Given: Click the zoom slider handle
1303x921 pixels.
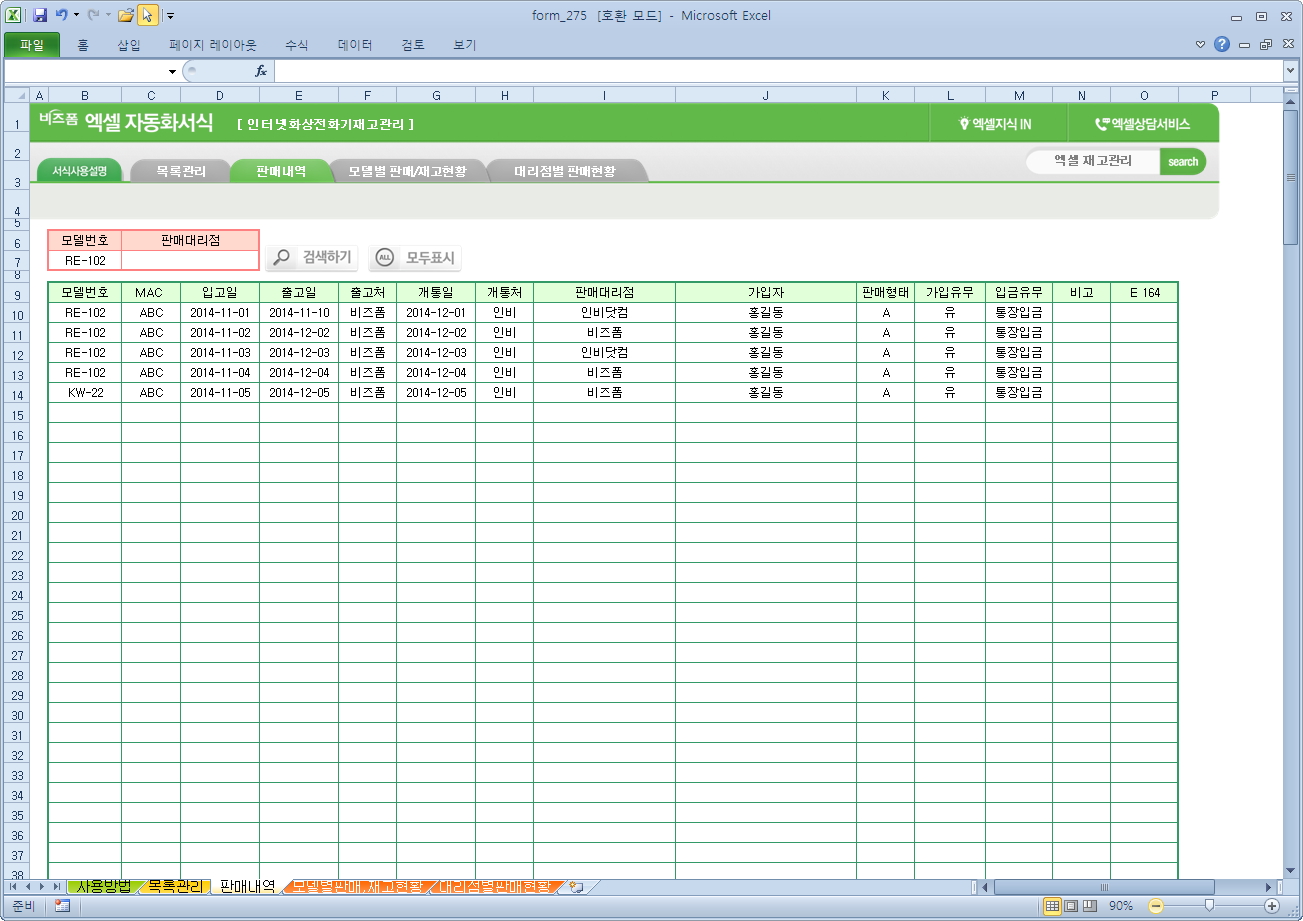Looking at the screenshot, I should pos(1209,906).
